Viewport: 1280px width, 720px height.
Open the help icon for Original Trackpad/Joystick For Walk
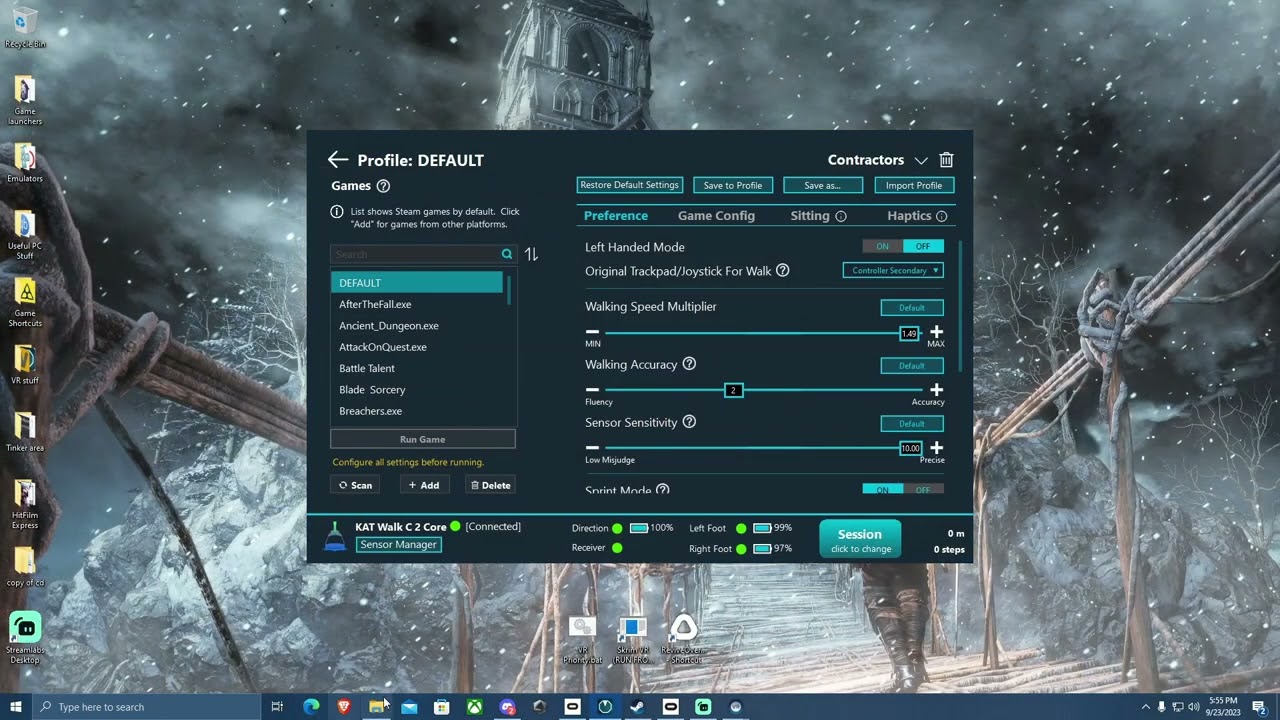point(783,271)
